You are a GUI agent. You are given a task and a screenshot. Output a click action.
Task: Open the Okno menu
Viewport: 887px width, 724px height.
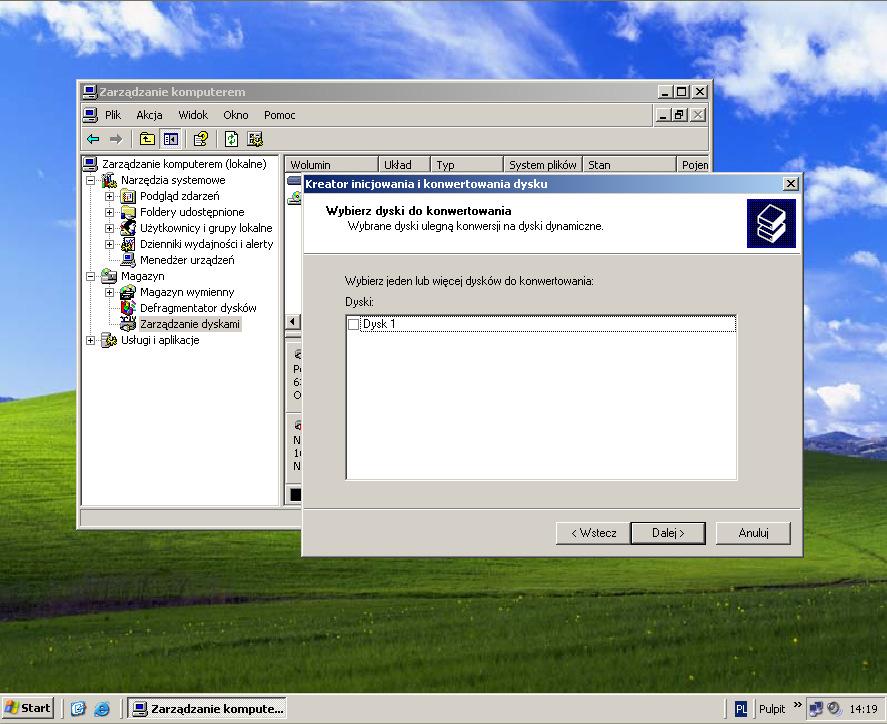point(236,115)
